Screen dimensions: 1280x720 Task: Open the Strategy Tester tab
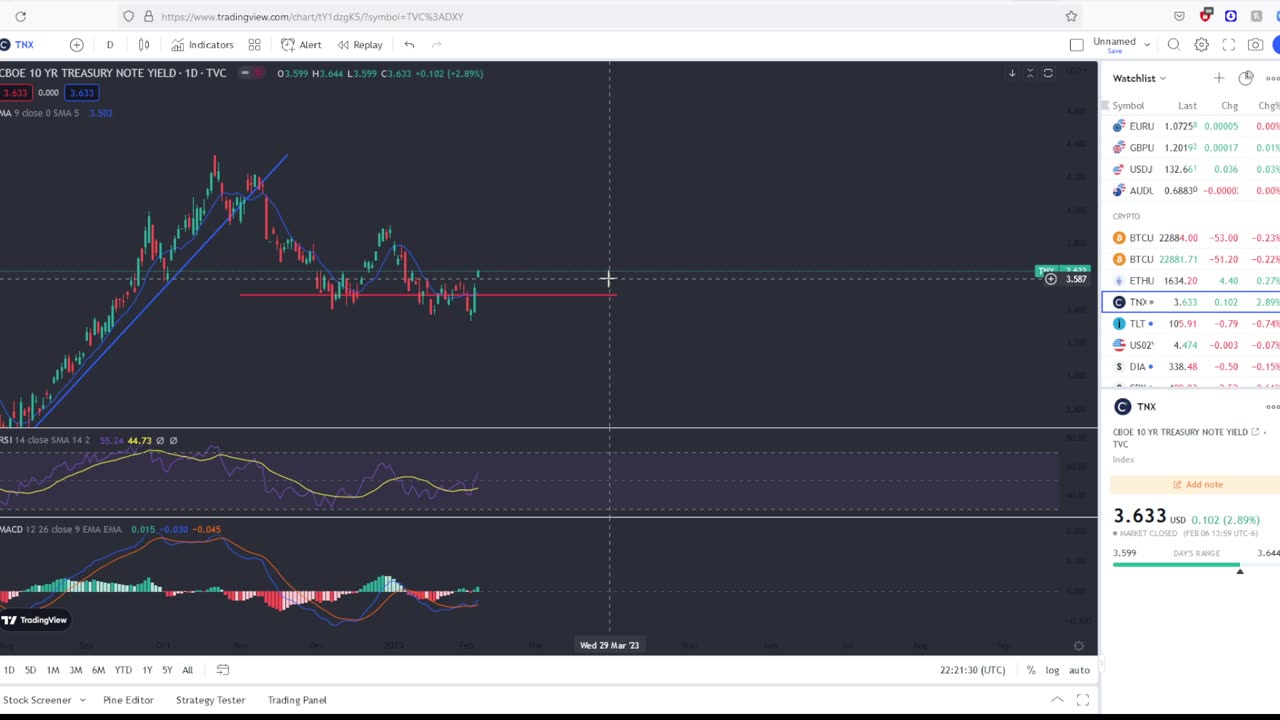coord(210,700)
